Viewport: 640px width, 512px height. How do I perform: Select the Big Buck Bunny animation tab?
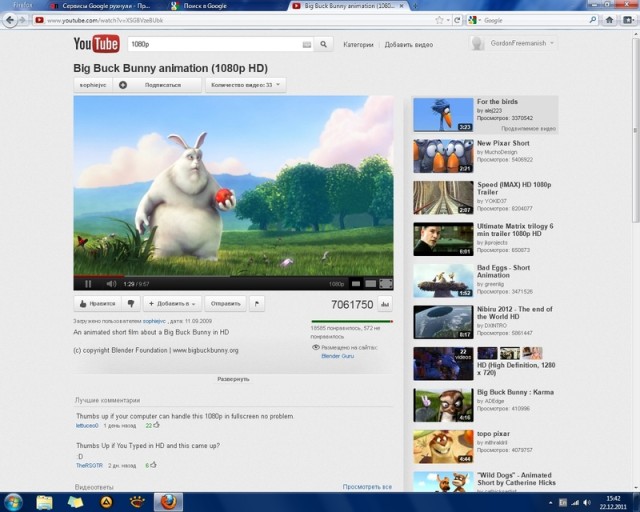(349, 6)
